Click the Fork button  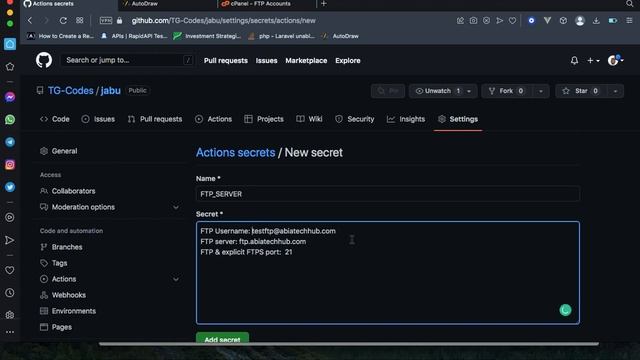pyautogui.click(x=506, y=91)
